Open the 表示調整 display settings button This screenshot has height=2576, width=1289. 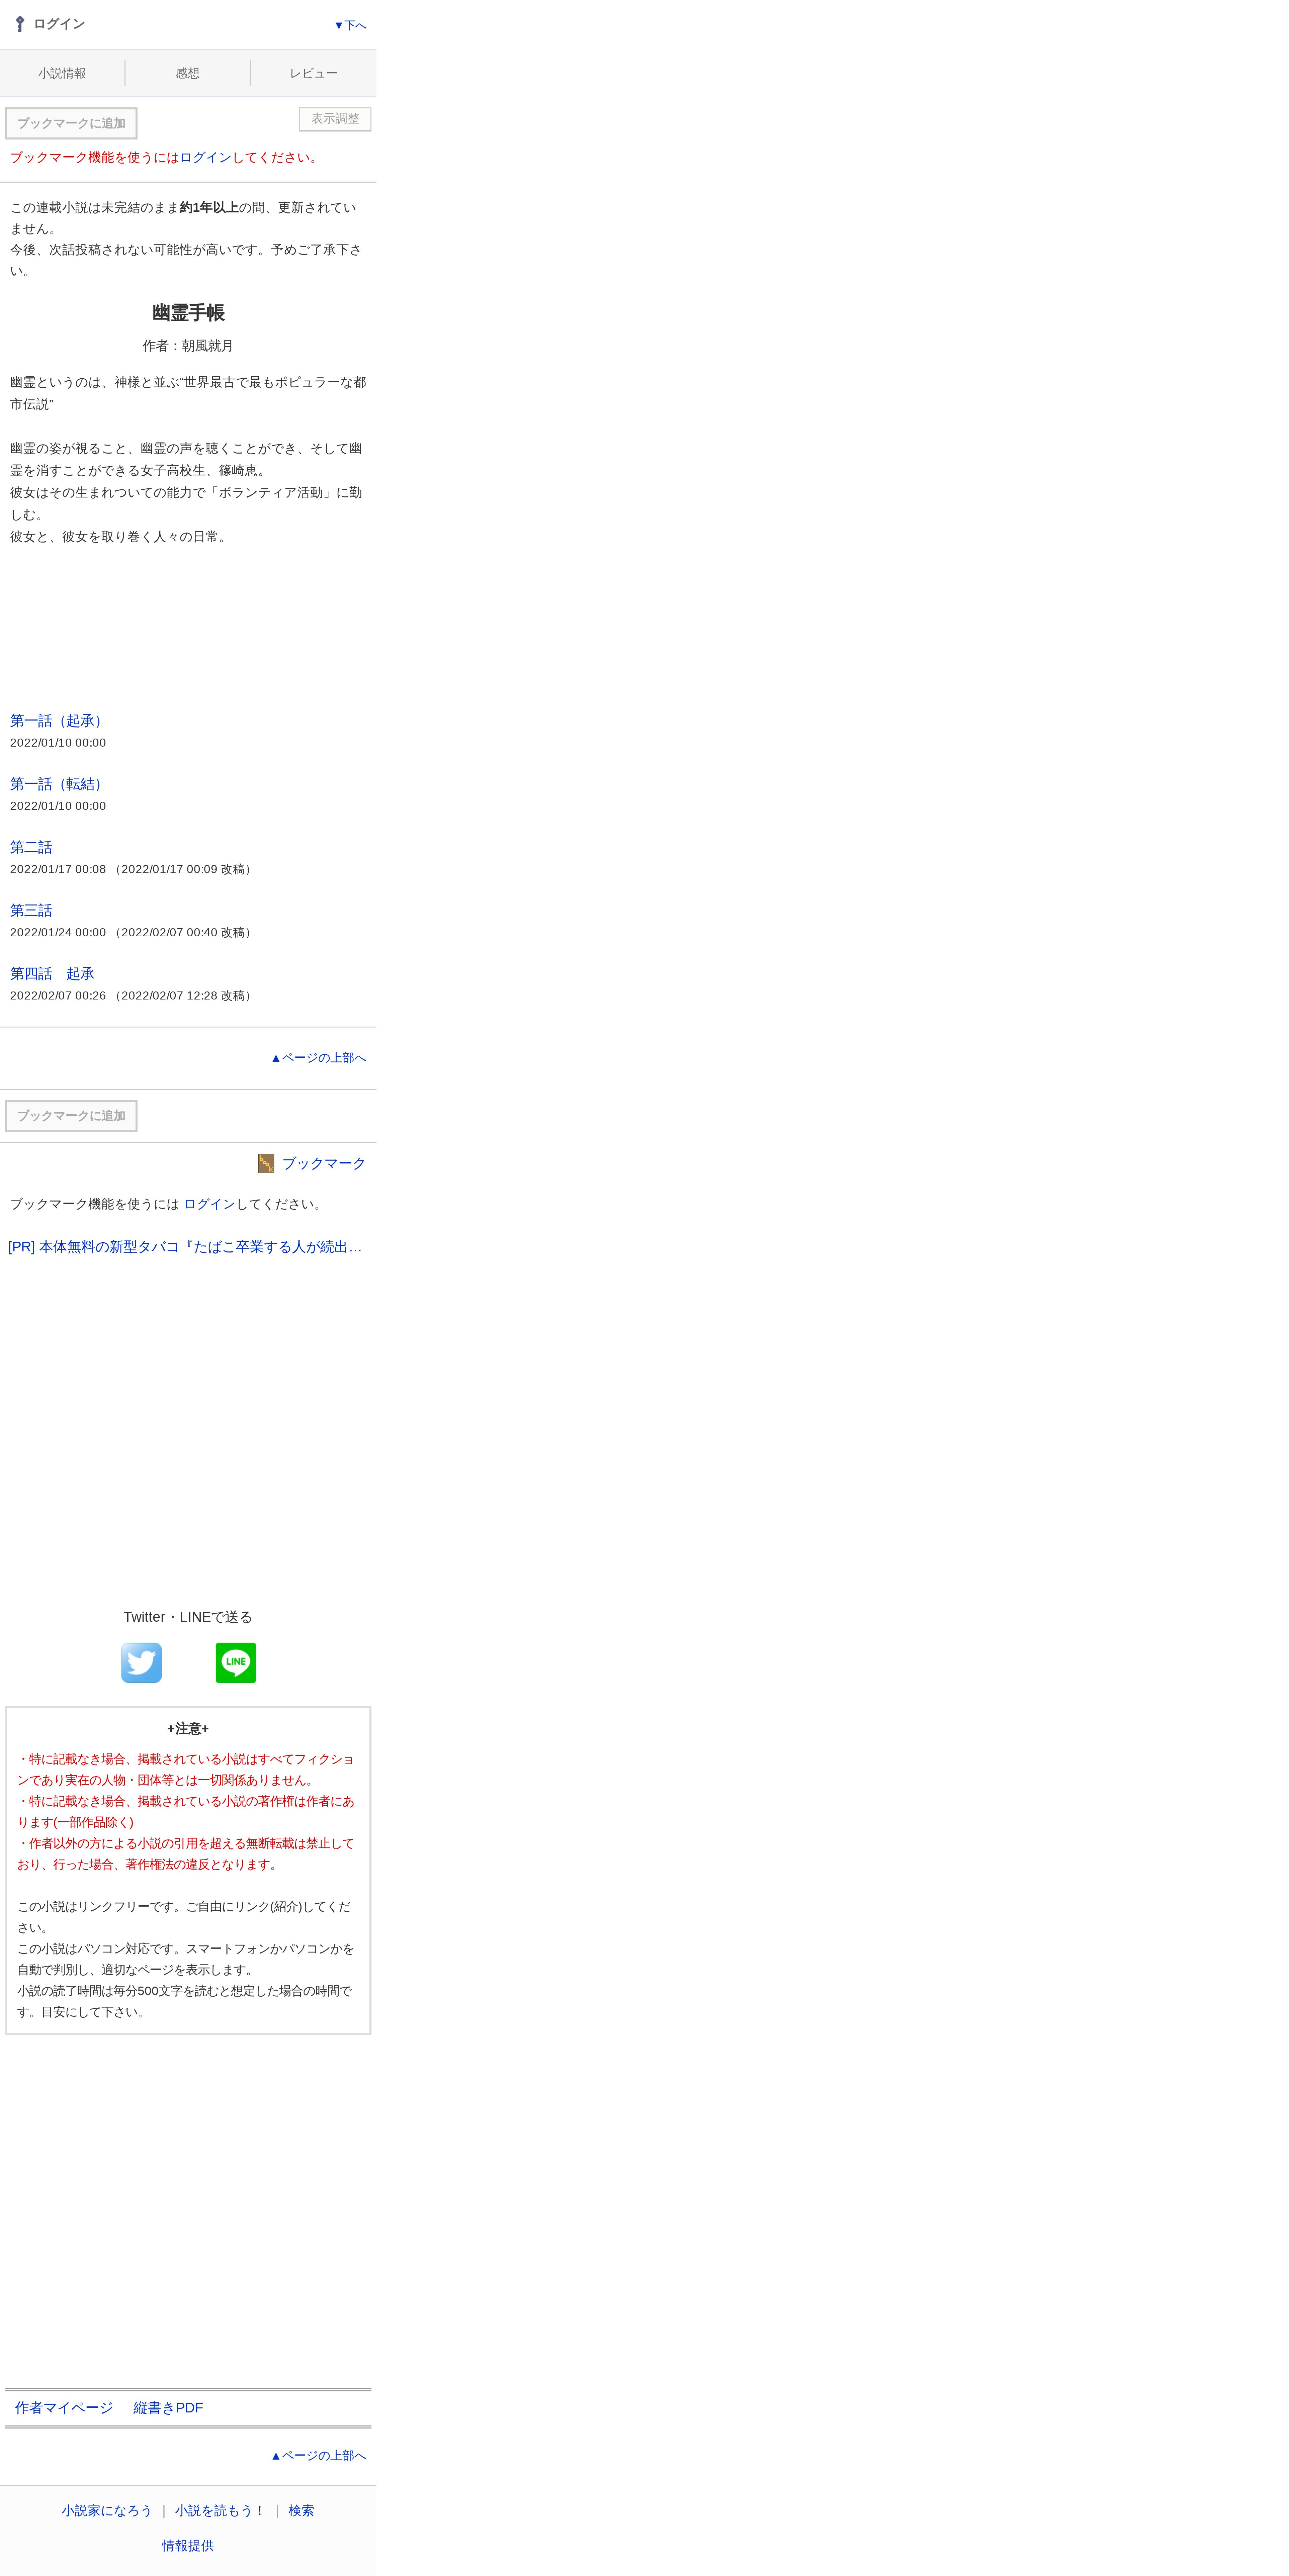point(335,119)
